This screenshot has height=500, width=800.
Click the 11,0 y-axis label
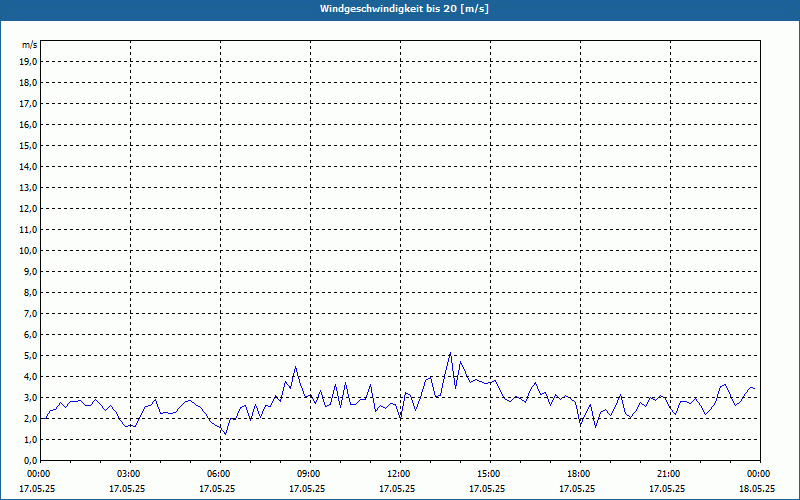tap(28, 230)
